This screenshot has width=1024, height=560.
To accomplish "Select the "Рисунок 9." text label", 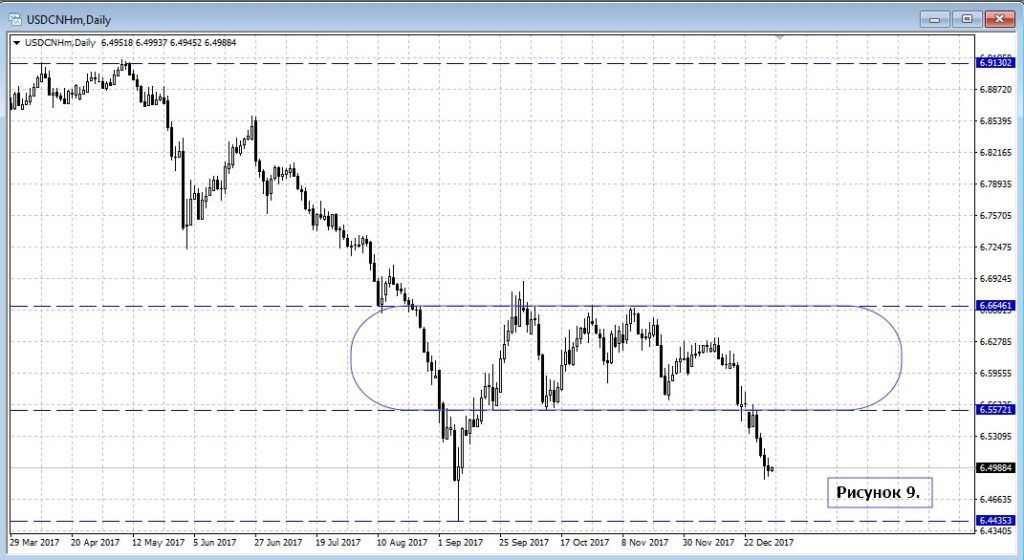I will click(878, 492).
